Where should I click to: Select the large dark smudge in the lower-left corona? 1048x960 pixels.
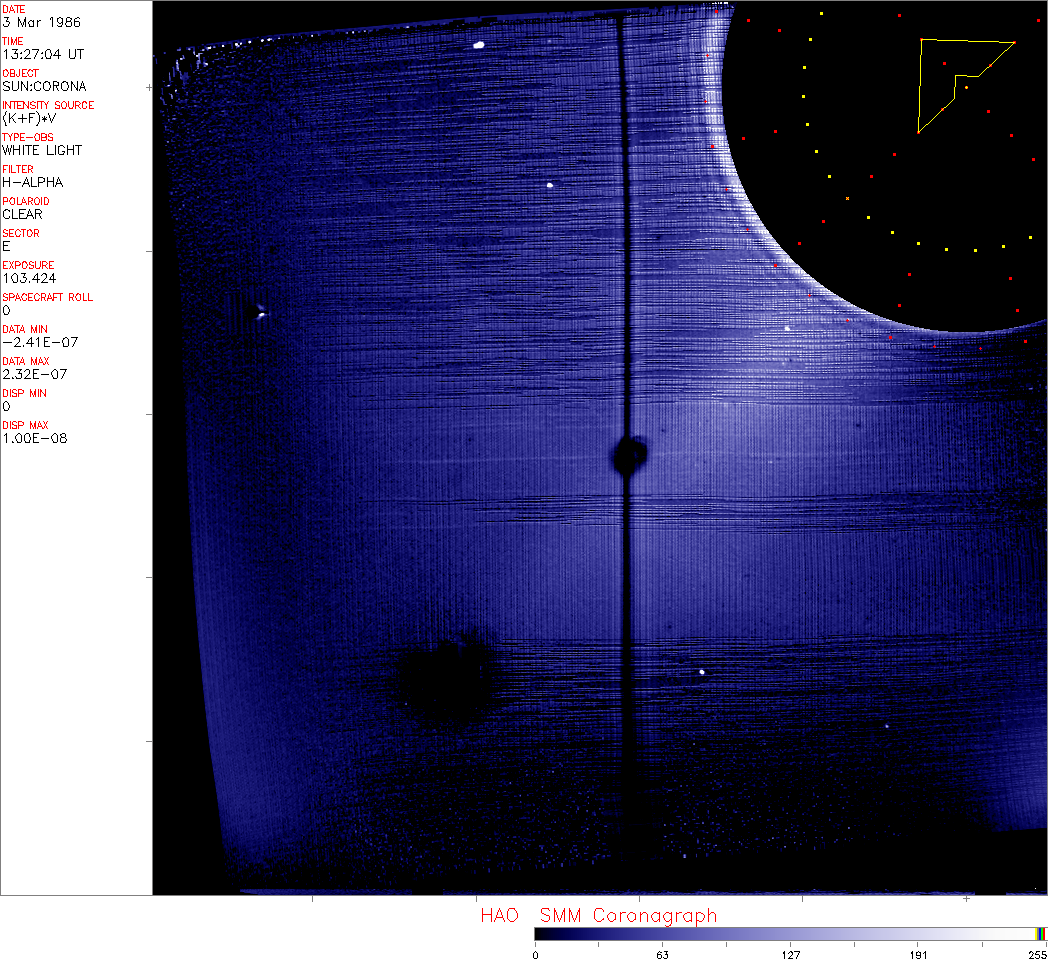[x=444, y=679]
